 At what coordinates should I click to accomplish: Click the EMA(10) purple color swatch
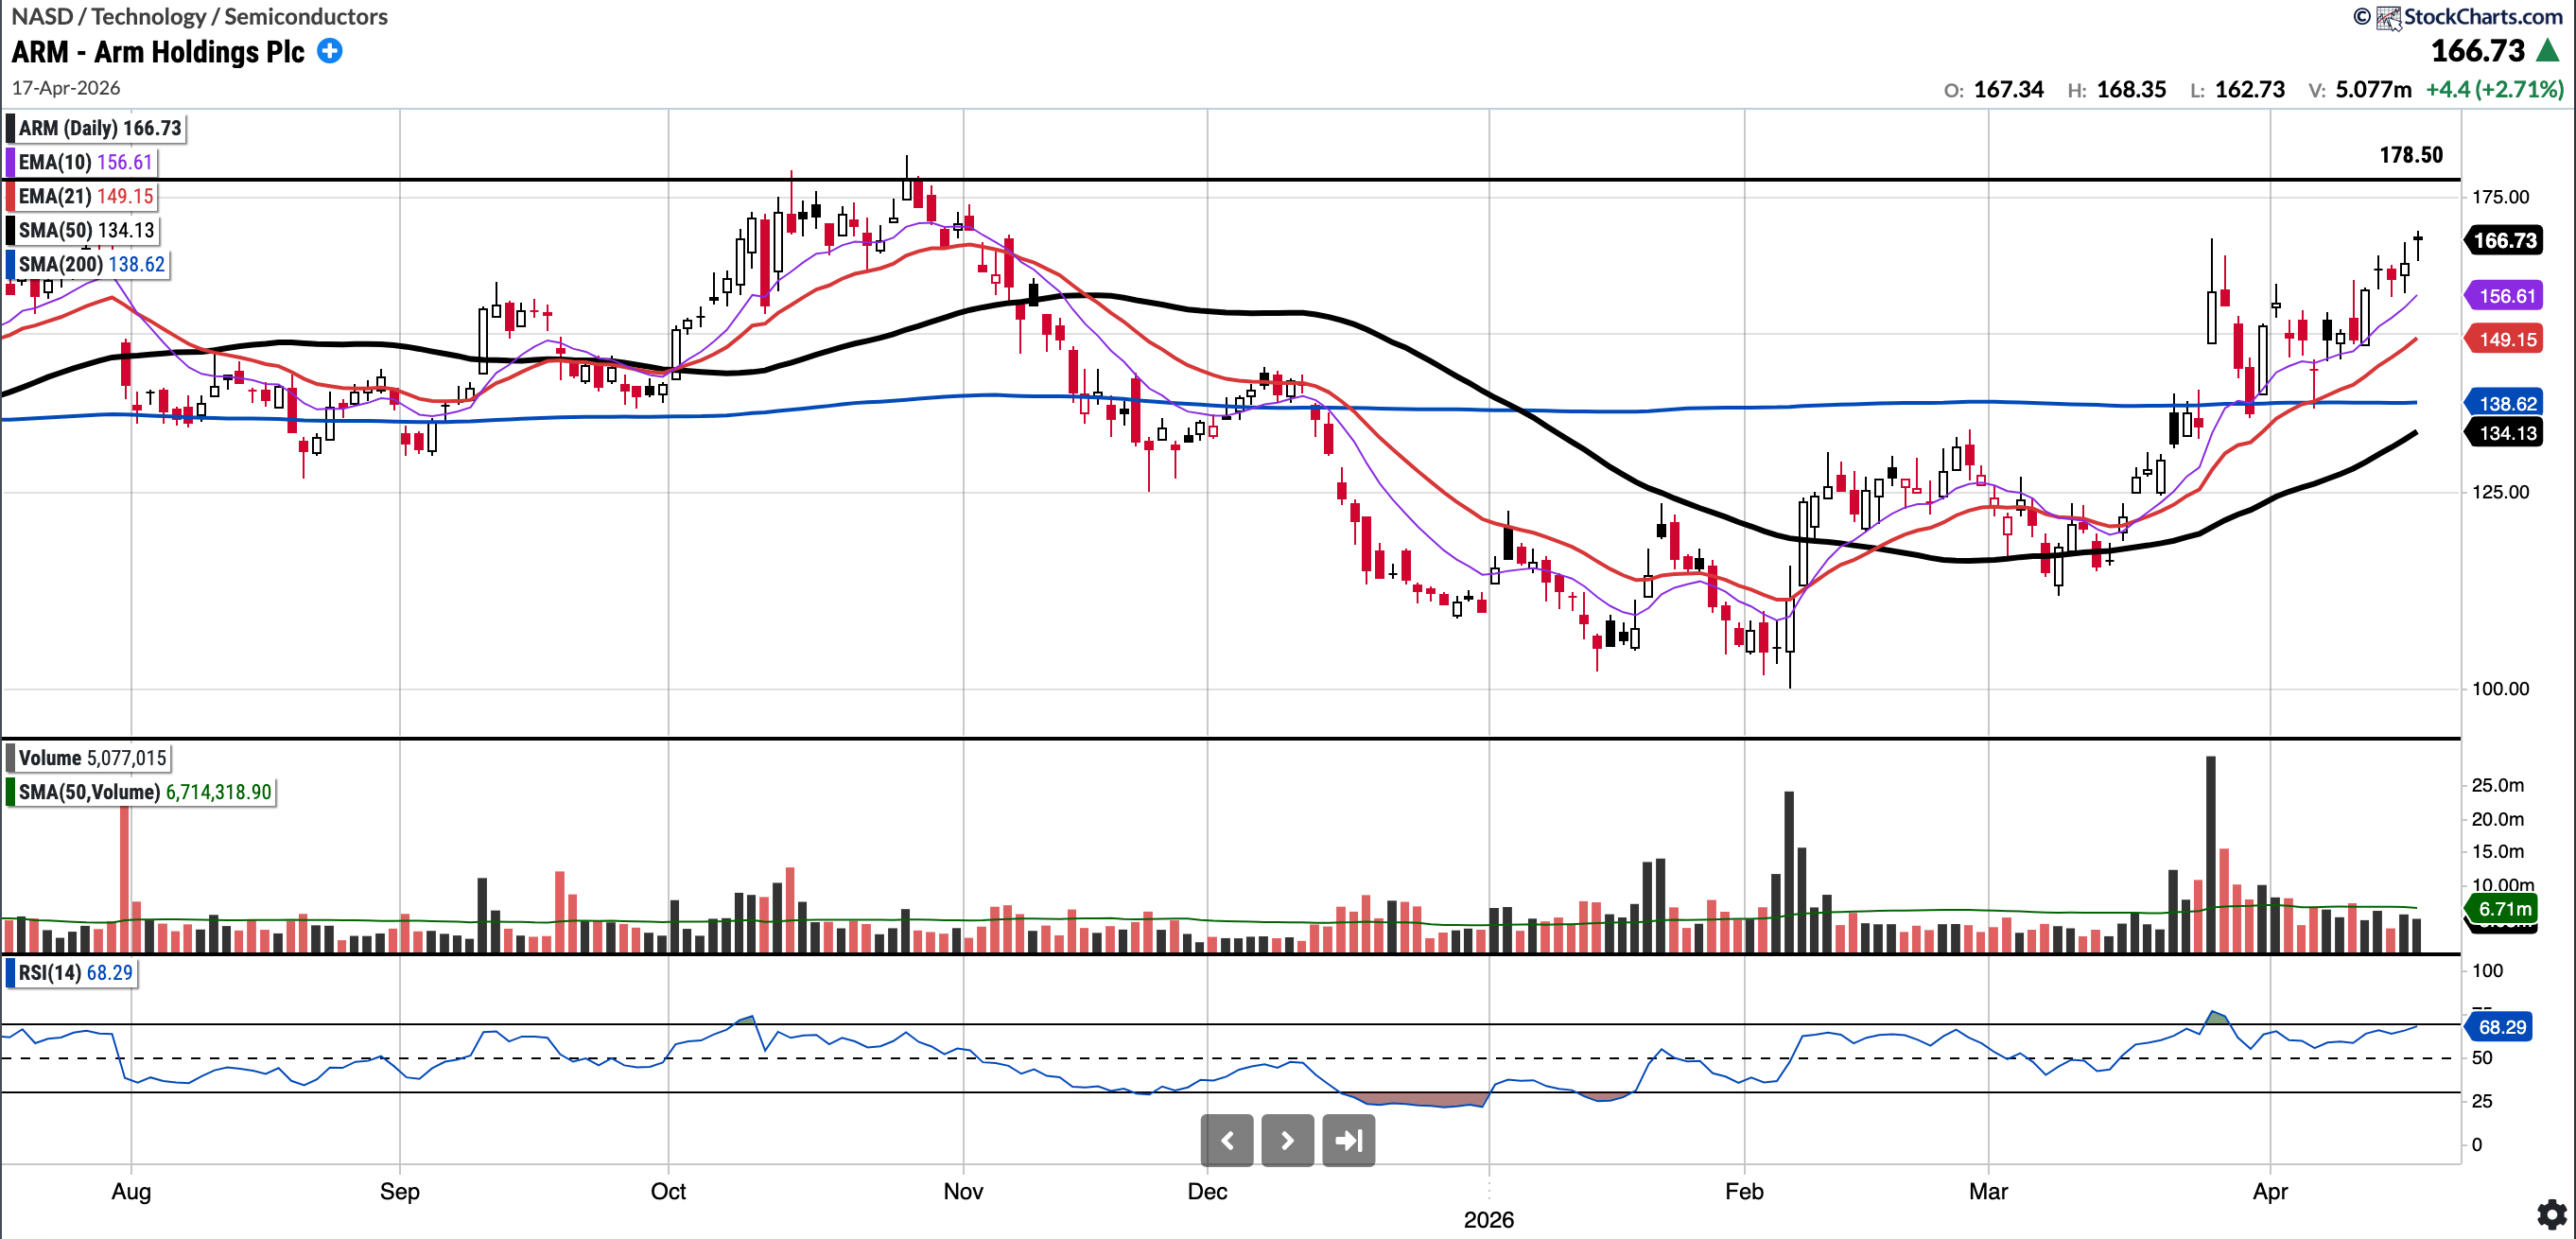point(10,162)
